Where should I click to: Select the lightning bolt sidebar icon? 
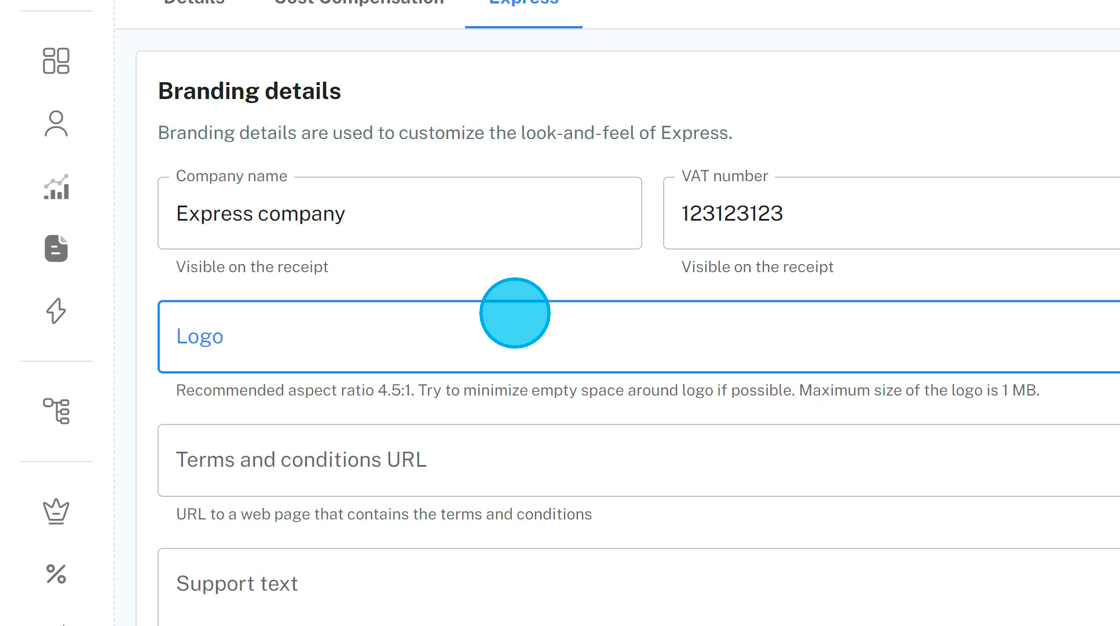pyautogui.click(x=56, y=311)
